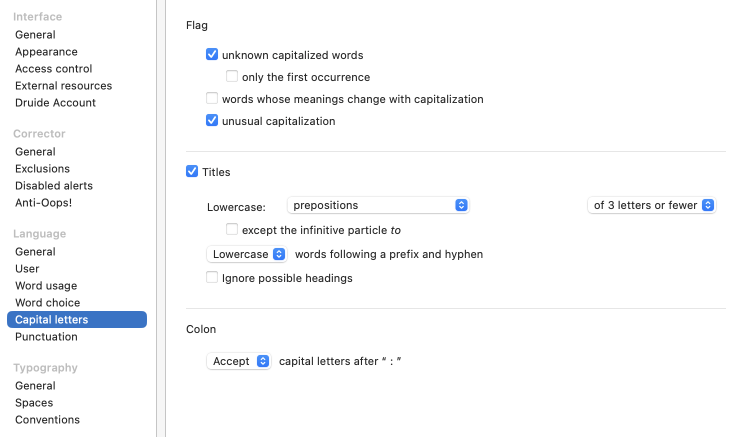Viewport: 744px width, 437px height.
Task: Open Punctuation settings under Language
Action: pos(46,337)
